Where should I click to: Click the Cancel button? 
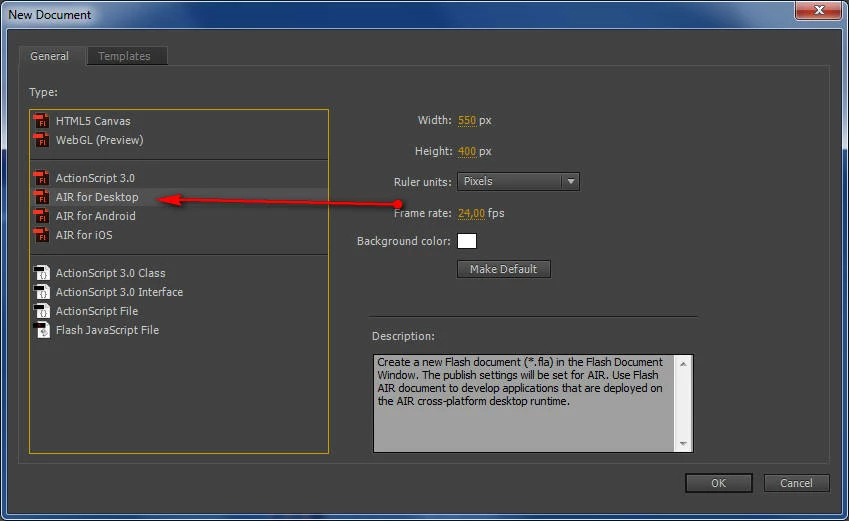click(796, 483)
